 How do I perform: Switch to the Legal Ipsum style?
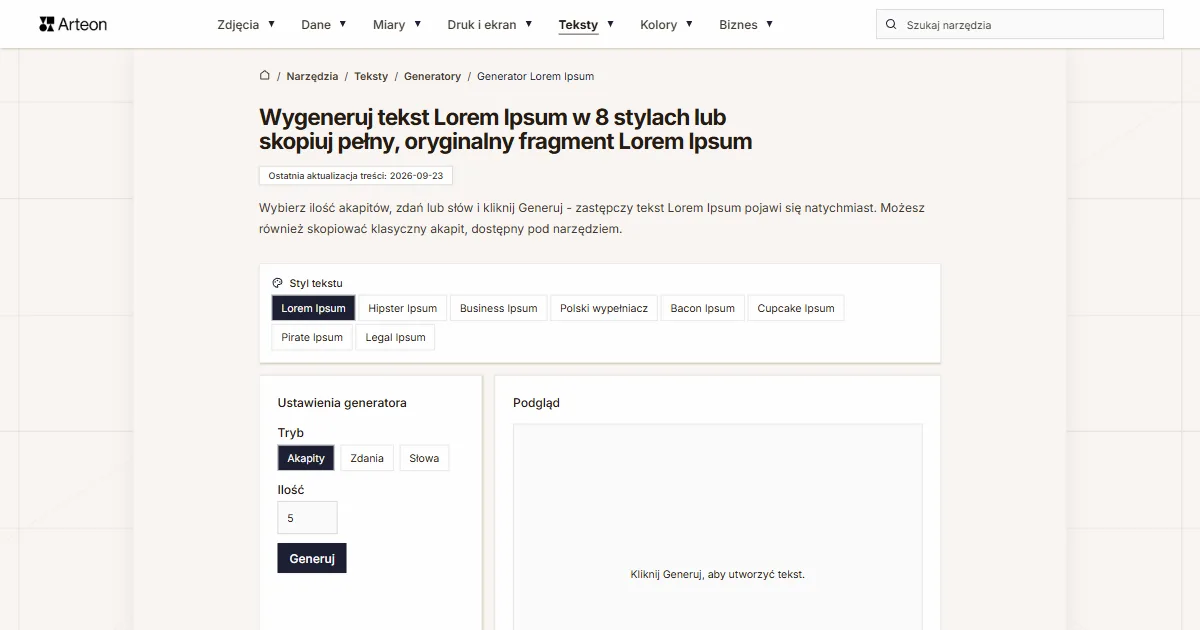395,337
